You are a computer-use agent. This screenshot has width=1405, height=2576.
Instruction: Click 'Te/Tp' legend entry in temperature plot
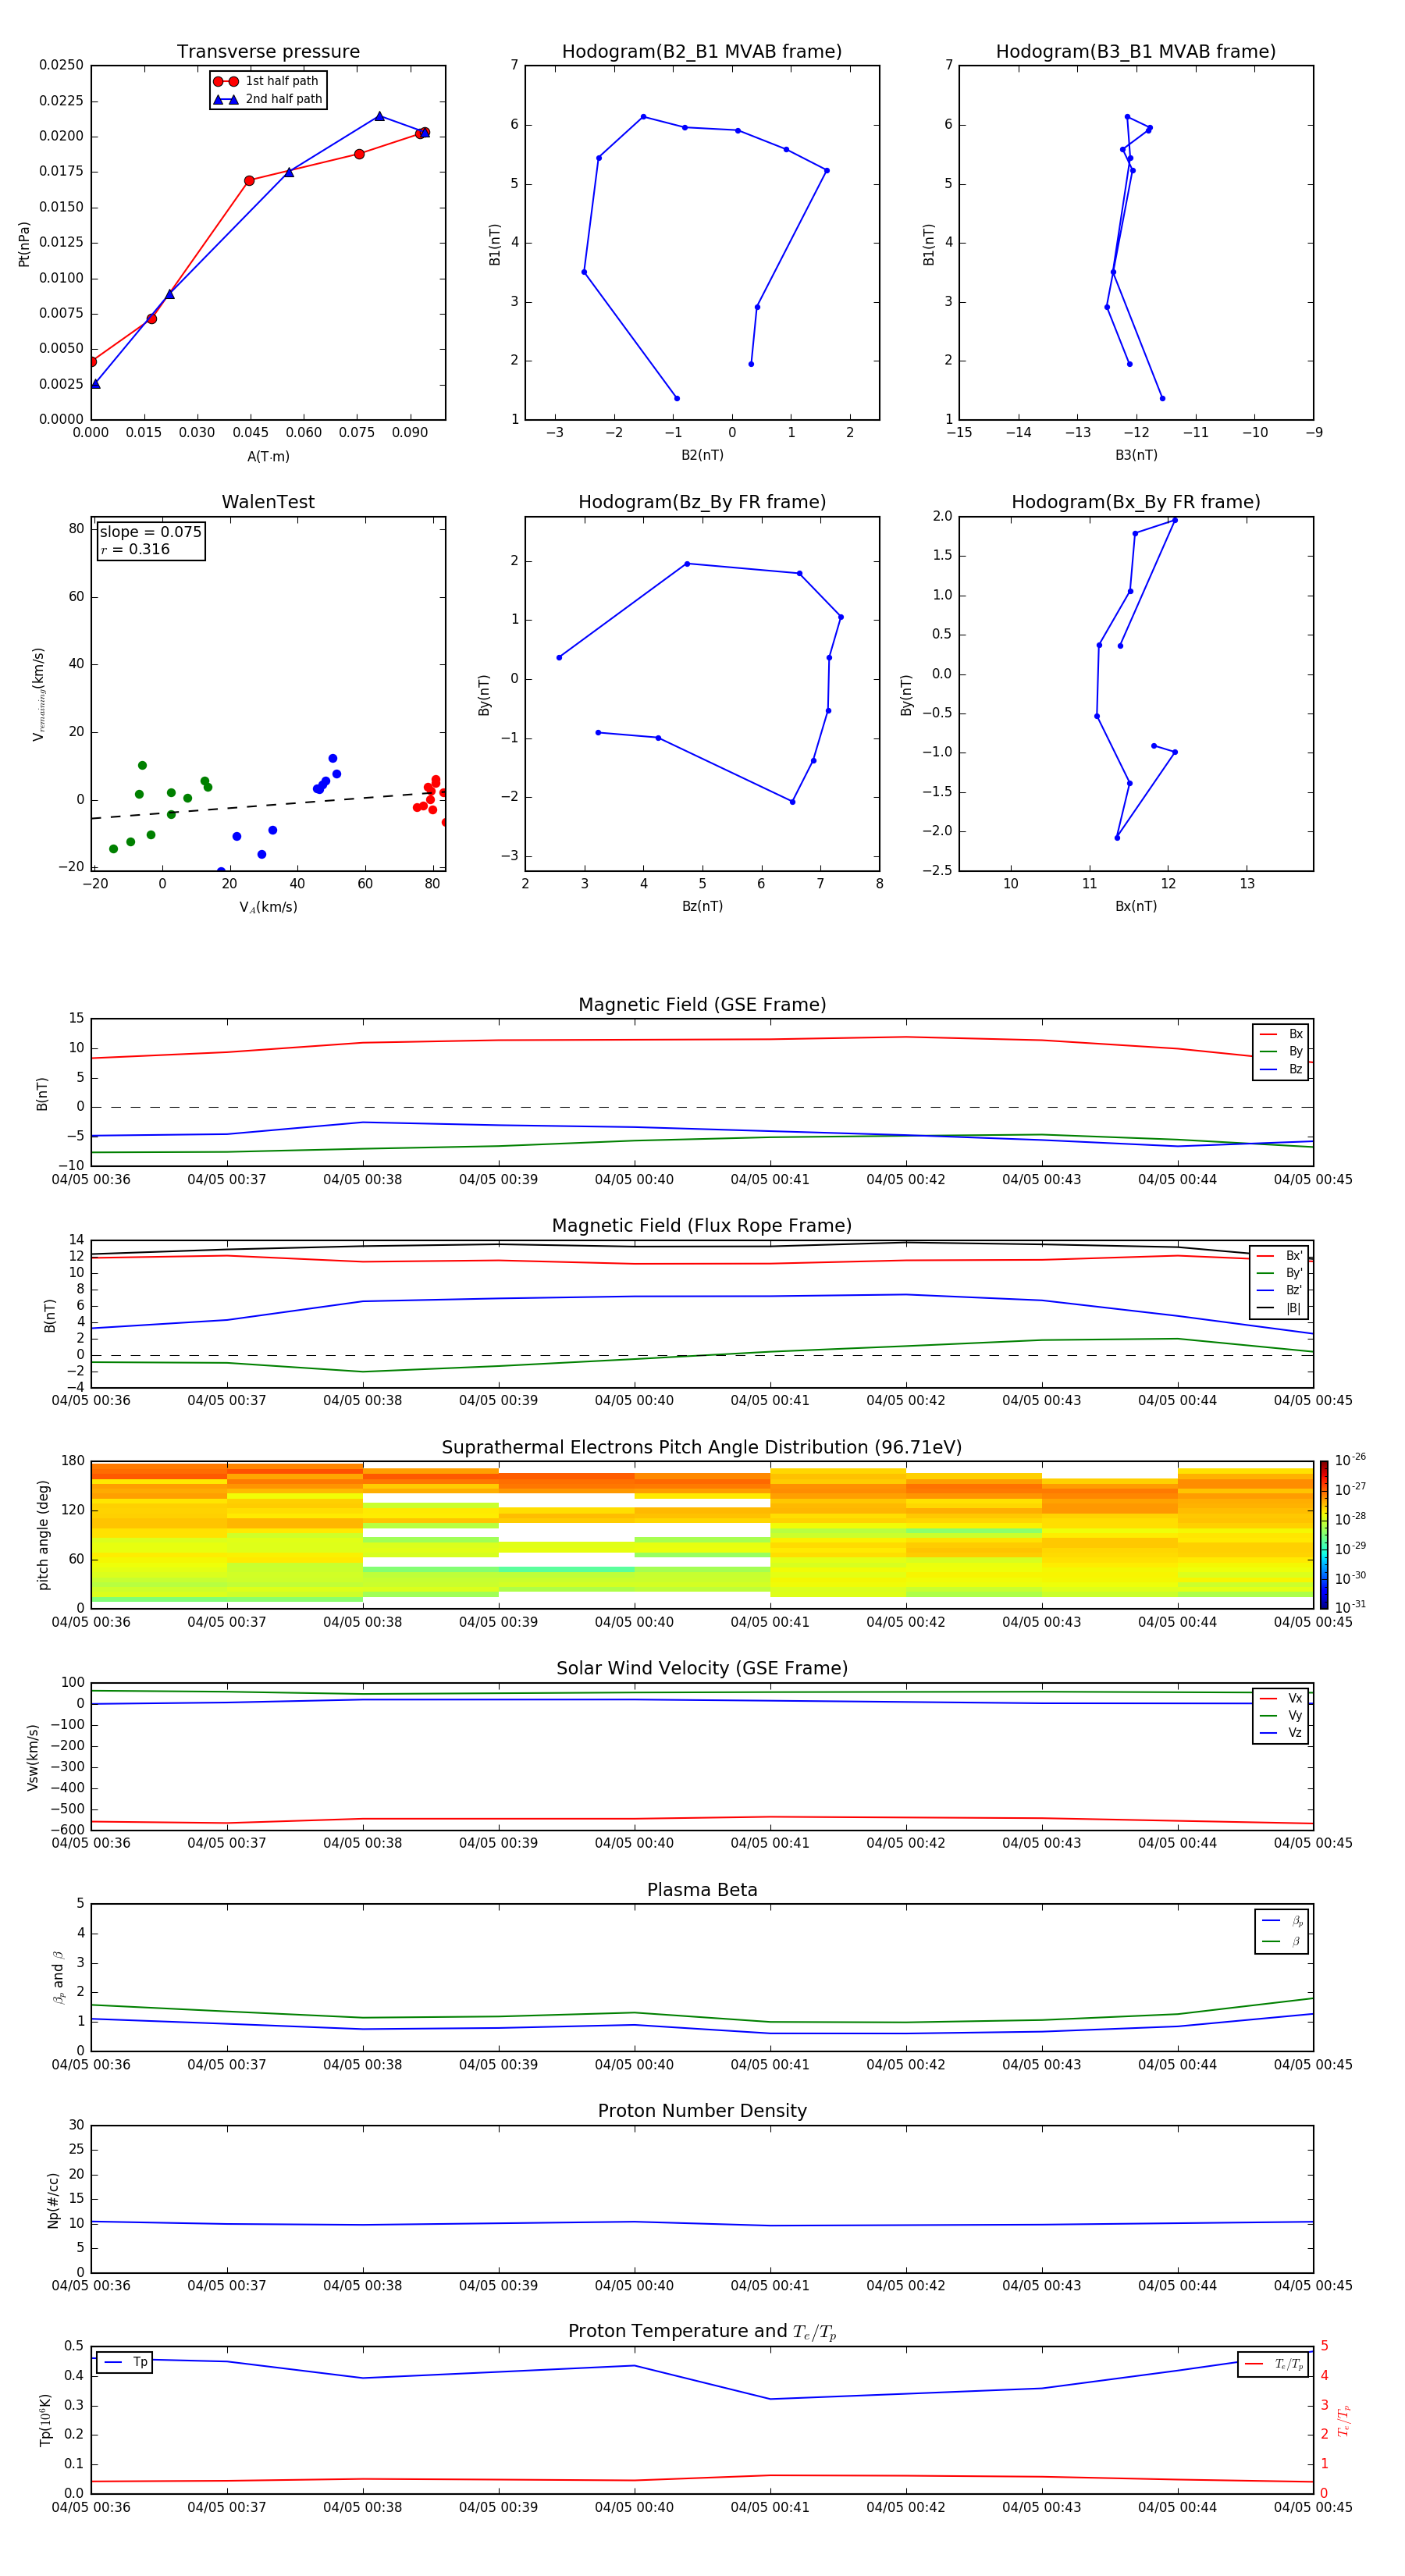[x=1274, y=2364]
